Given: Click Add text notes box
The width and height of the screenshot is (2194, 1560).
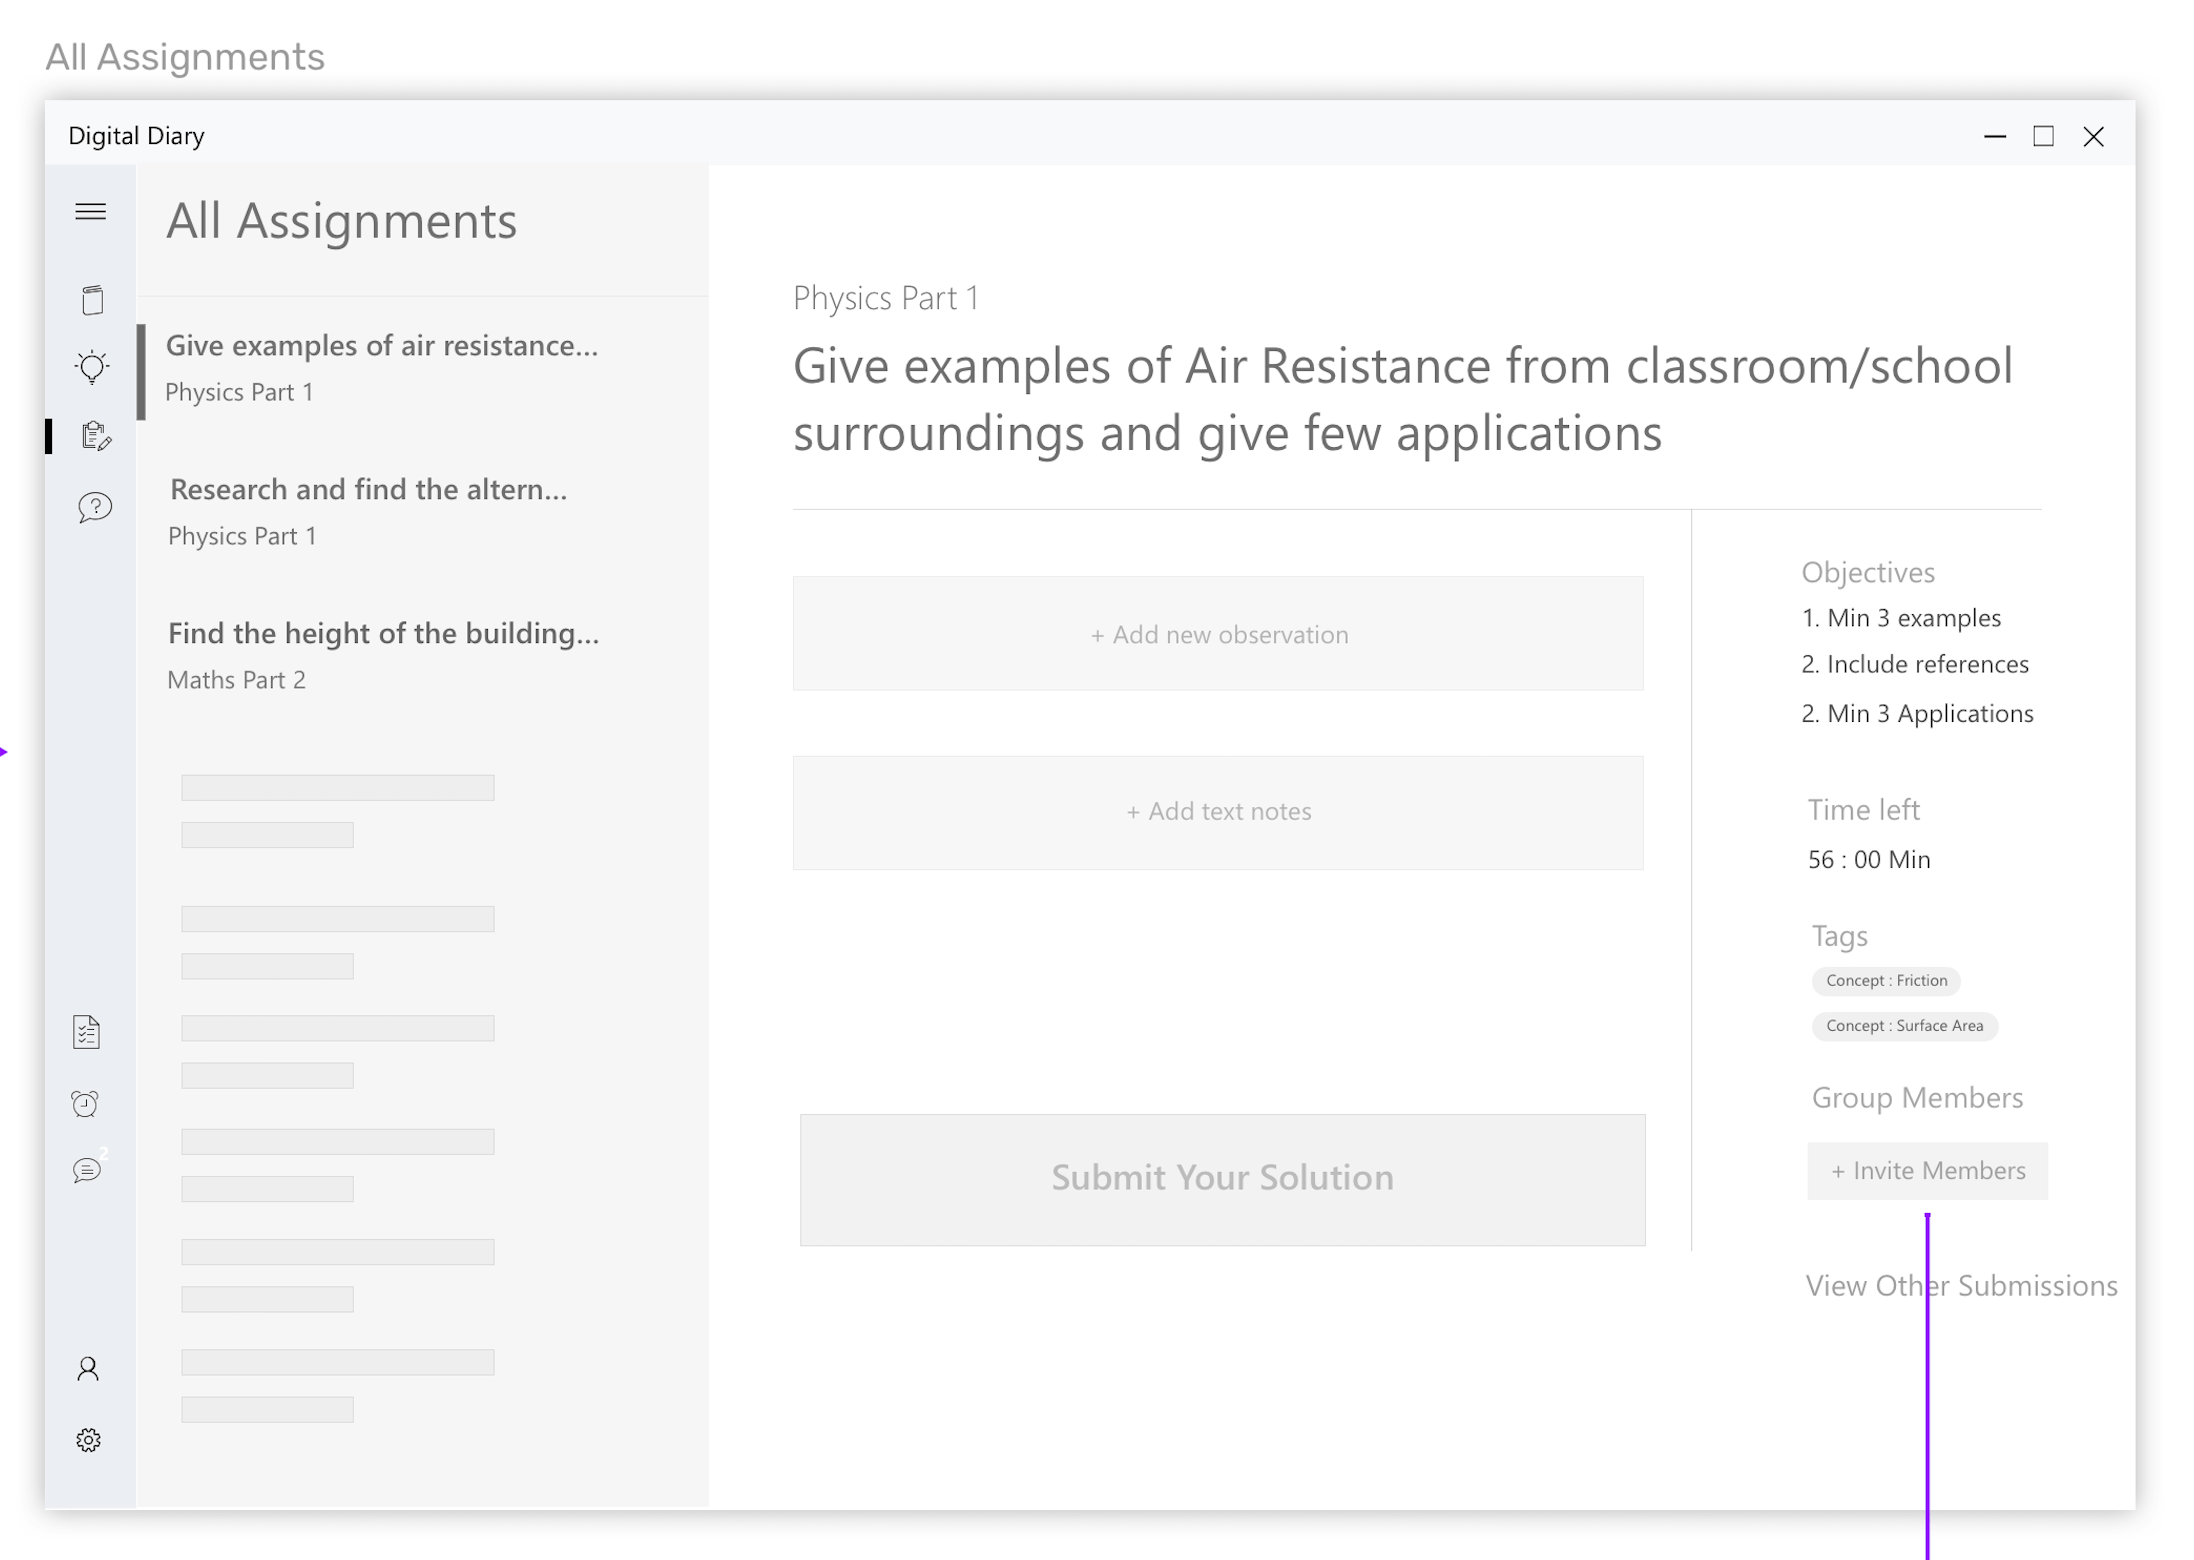Looking at the screenshot, I should [x=1218, y=811].
